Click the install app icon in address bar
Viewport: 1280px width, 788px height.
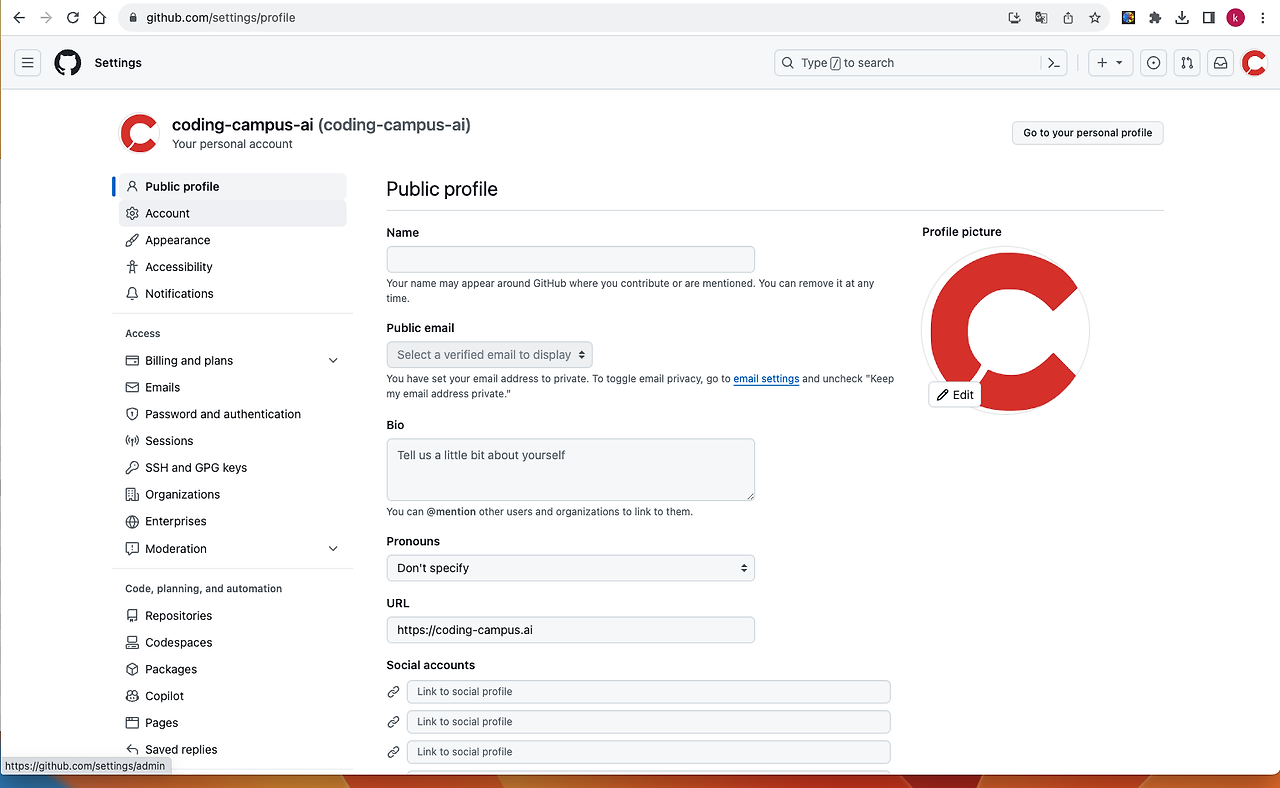pos(1014,18)
